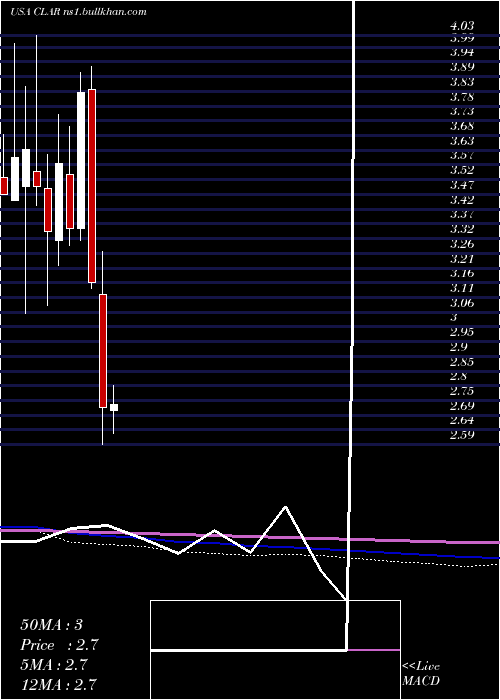The image size is (500, 700).
Task: Click the 2.69 price axis label
Action: (462, 406)
